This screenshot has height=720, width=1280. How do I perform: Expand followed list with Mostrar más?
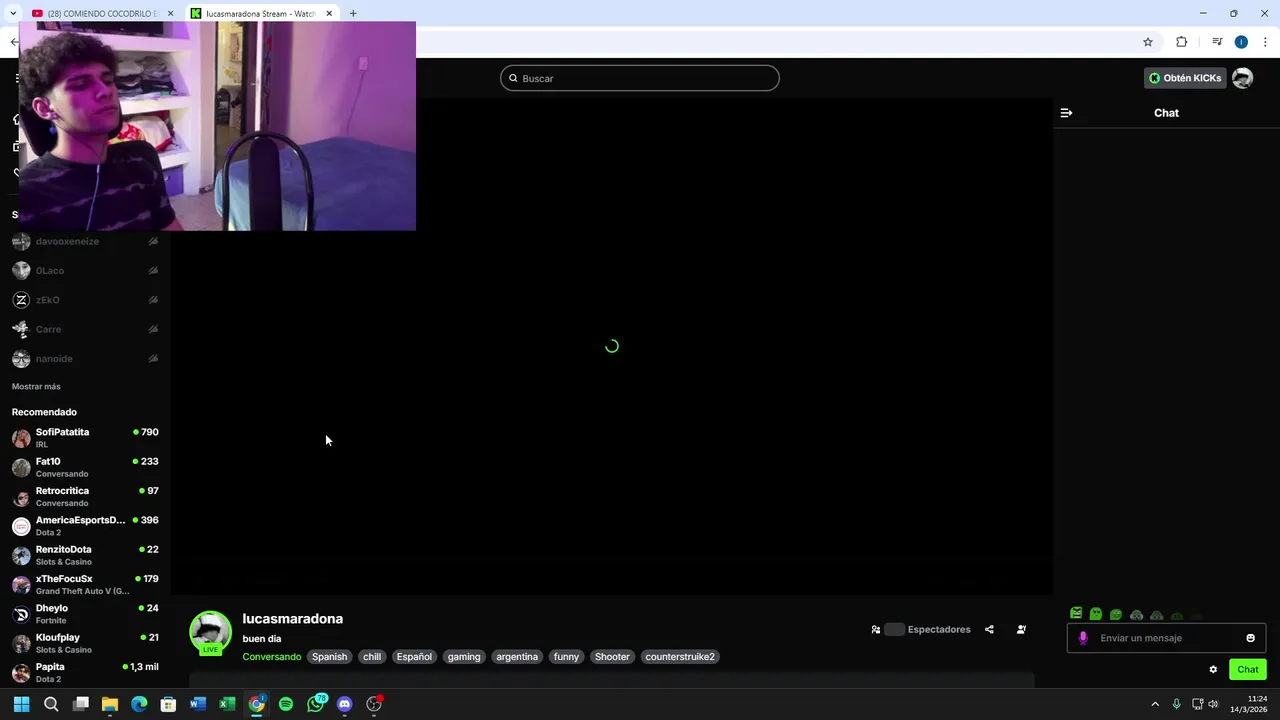[36, 386]
